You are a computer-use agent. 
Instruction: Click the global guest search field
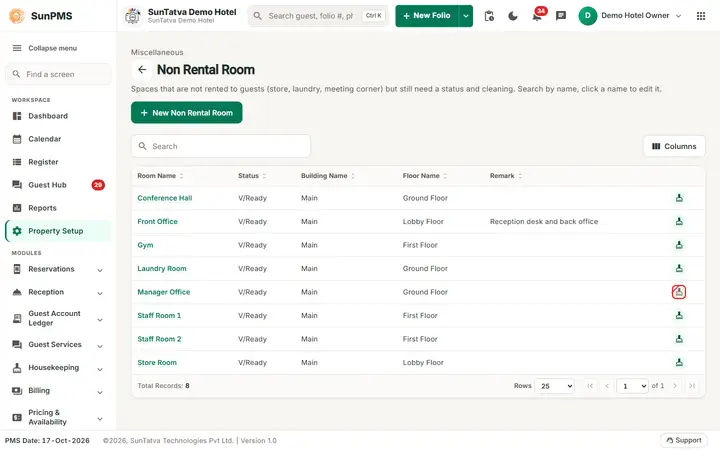click(x=318, y=16)
